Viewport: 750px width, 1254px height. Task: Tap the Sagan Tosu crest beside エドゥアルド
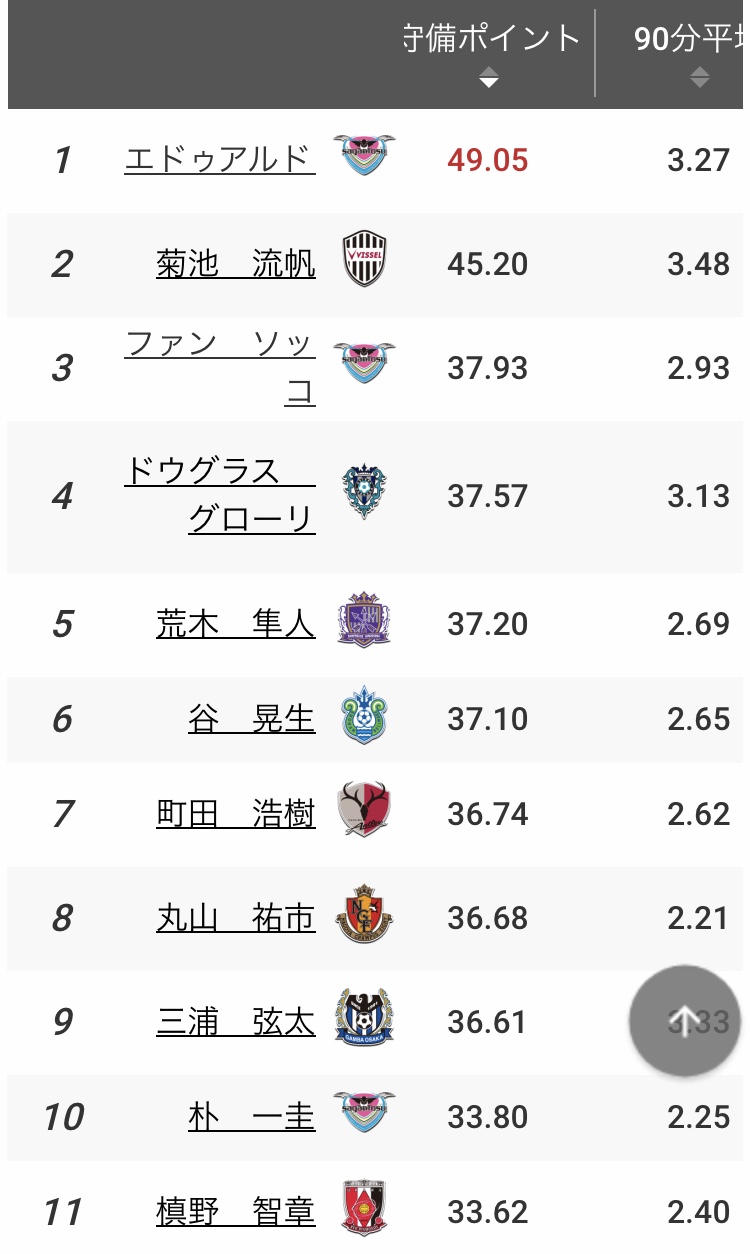[364, 156]
